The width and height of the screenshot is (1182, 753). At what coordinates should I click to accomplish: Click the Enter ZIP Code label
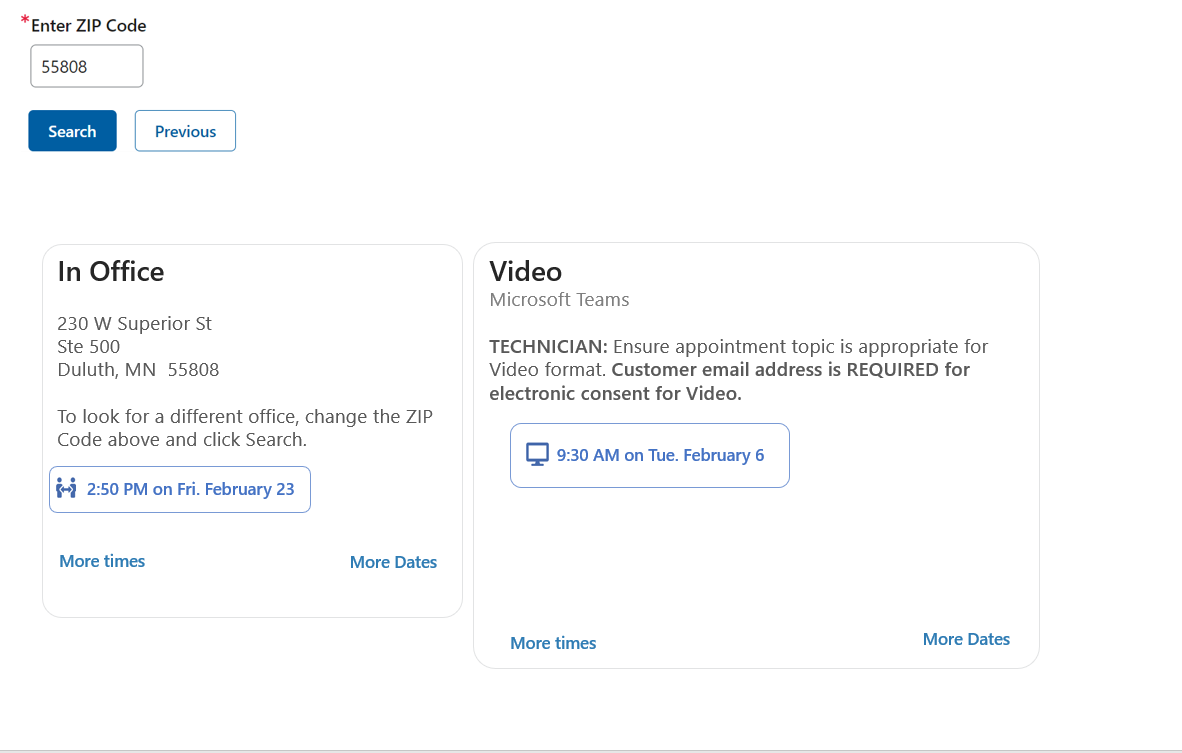click(89, 26)
